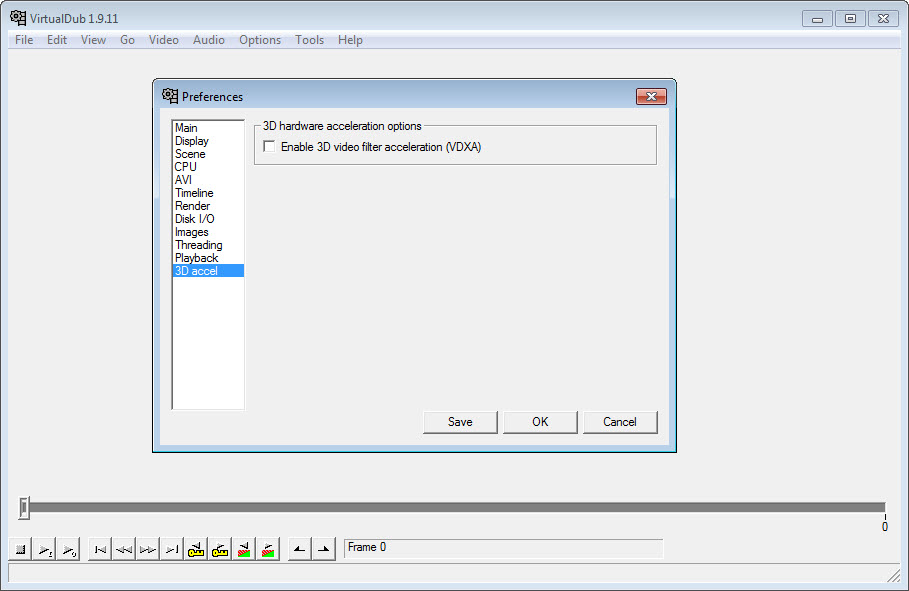This screenshot has height=591, width=909.
Task: Open the Options menu
Action: 260,40
